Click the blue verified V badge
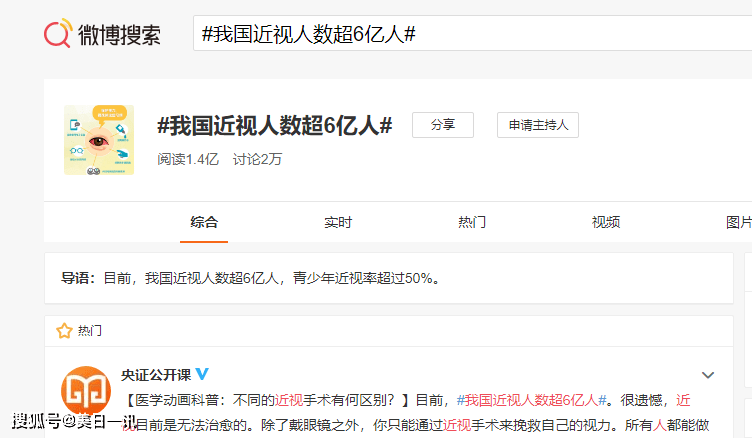The width and height of the screenshot is (752, 438). pyautogui.click(x=202, y=374)
